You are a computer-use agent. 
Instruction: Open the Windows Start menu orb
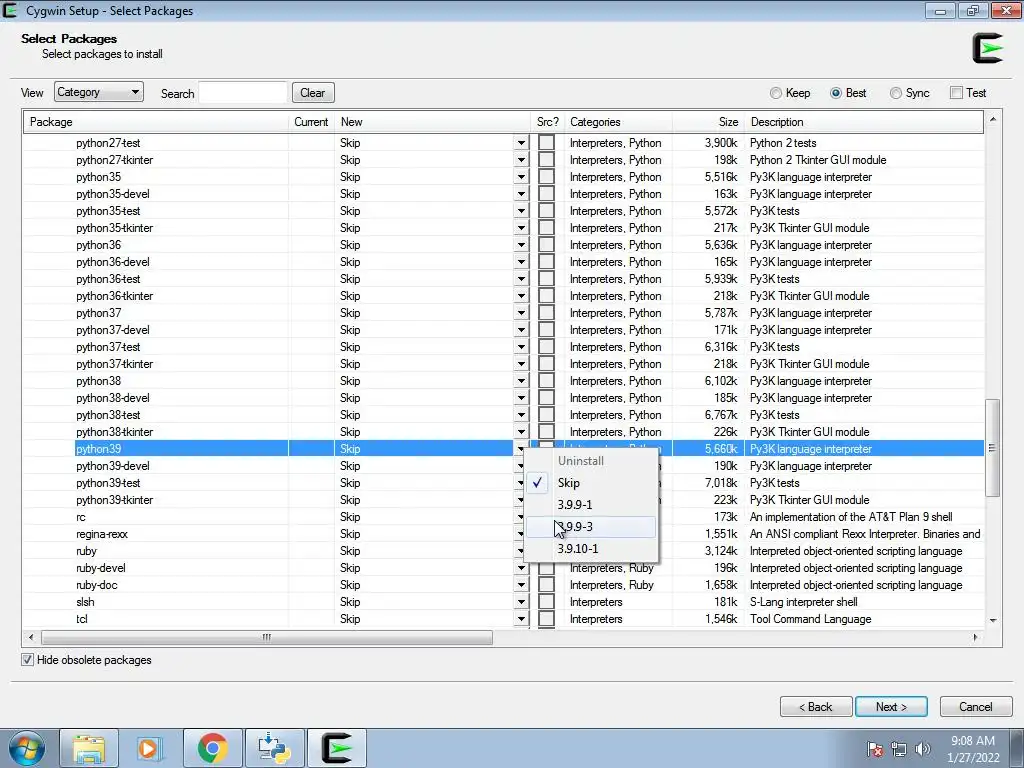click(x=27, y=748)
